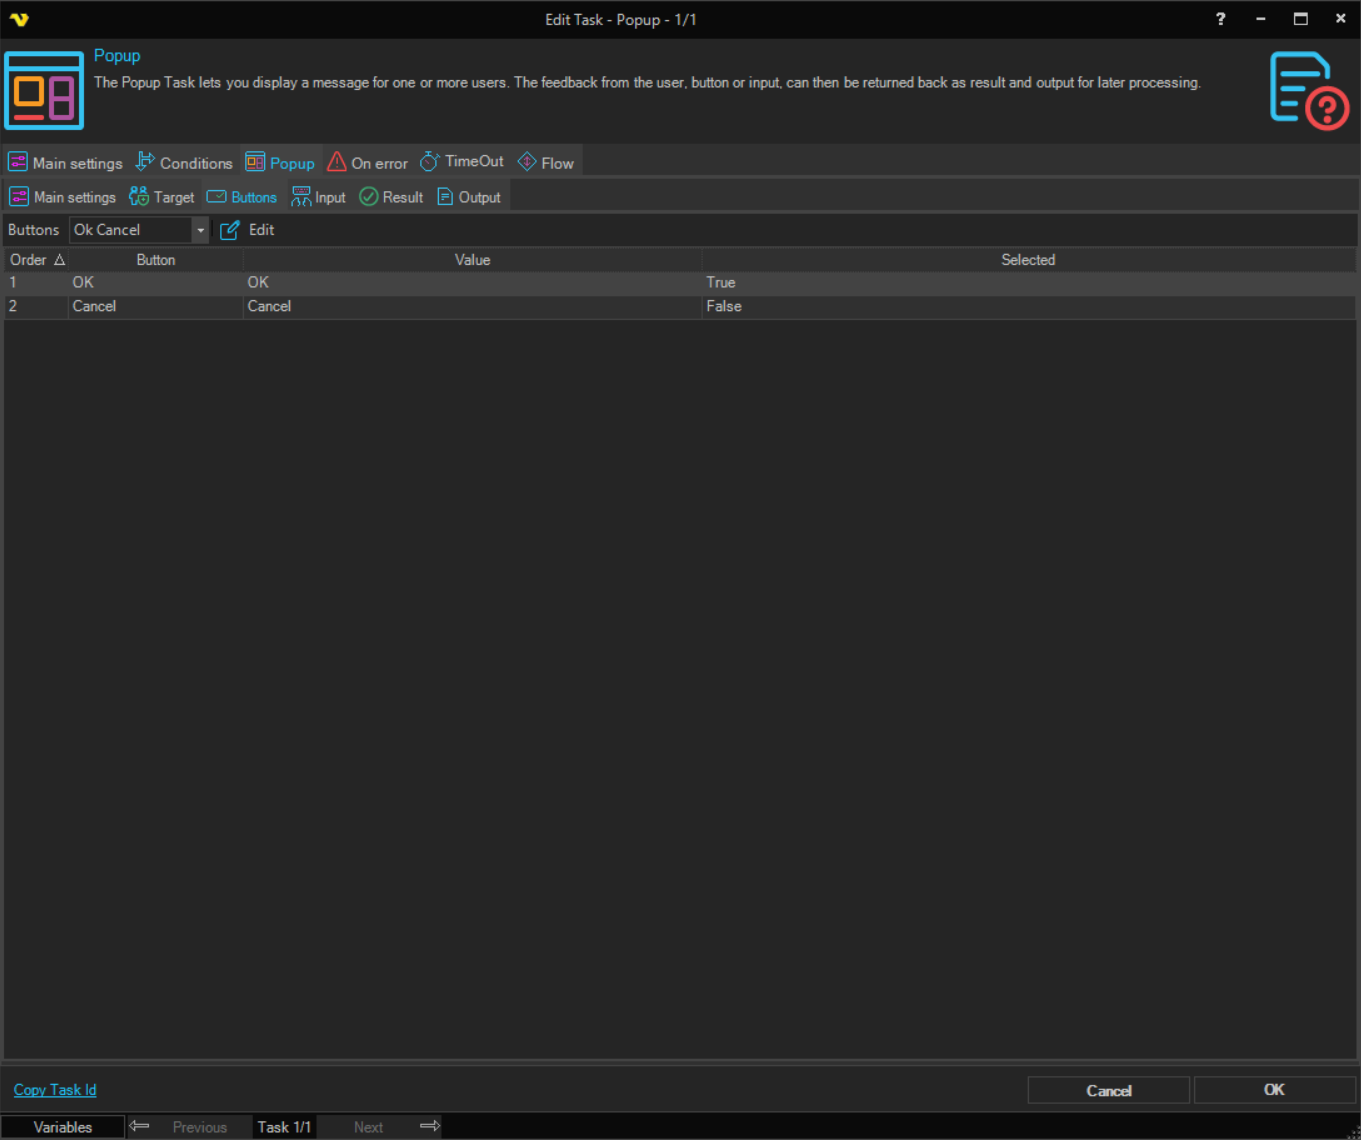Select the Cancel button row in table

click(95, 307)
